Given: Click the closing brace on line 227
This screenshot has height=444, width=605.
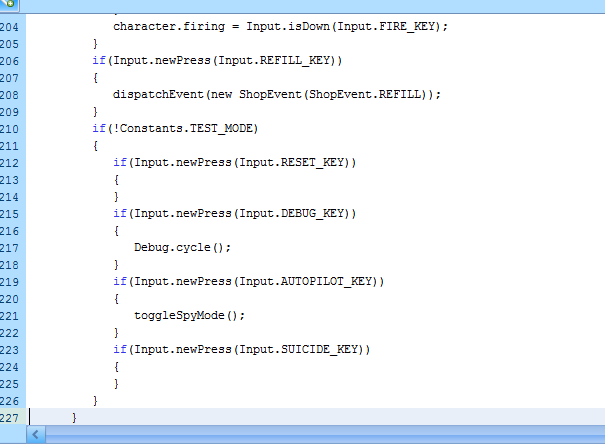Looking at the screenshot, I should click(74, 418).
